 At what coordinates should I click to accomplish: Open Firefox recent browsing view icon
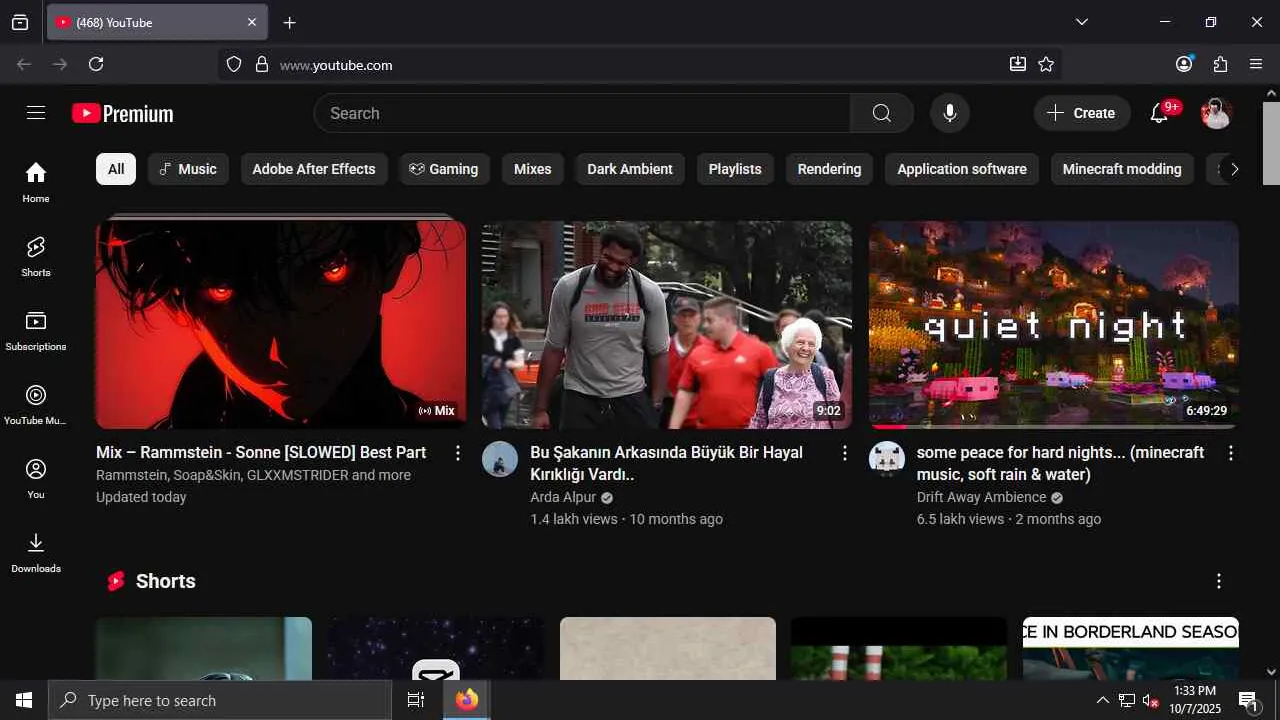pyautogui.click(x=20, y=22)
